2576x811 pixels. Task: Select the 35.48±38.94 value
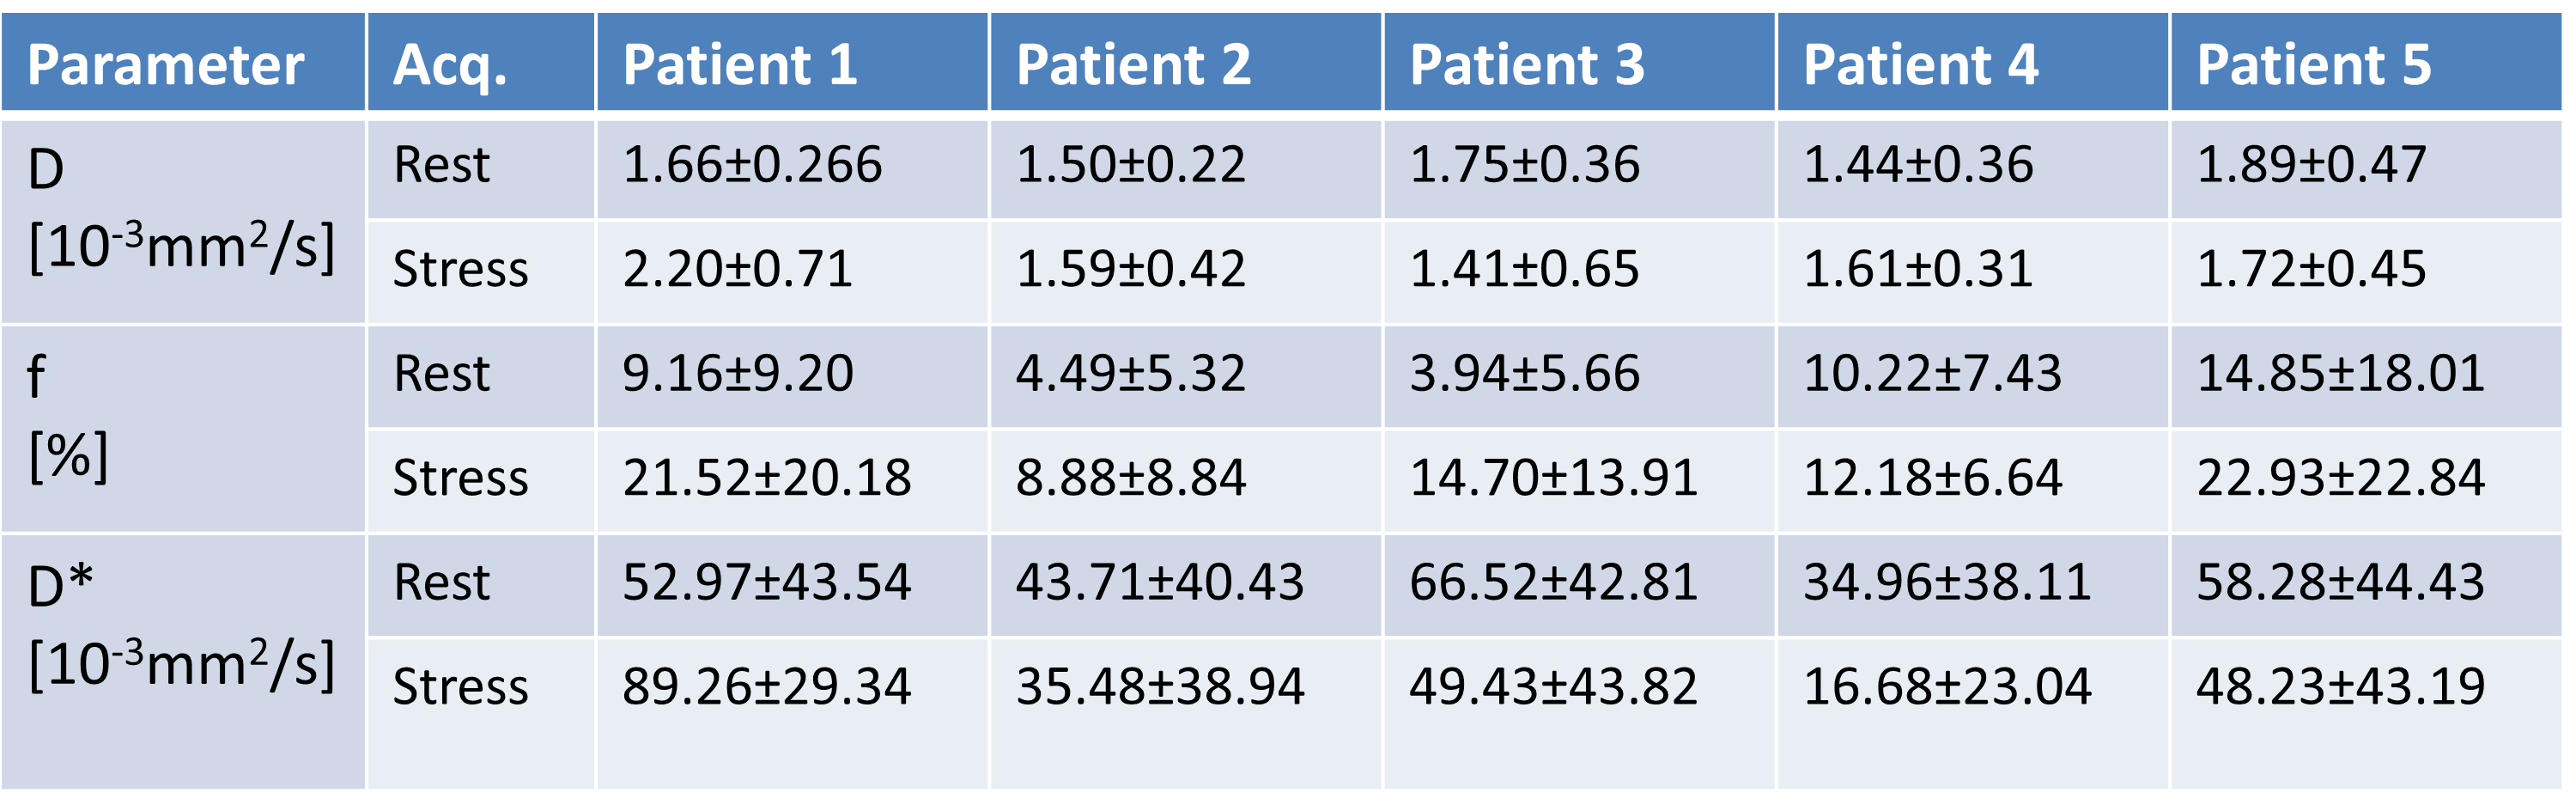[x=1160, y=687]
